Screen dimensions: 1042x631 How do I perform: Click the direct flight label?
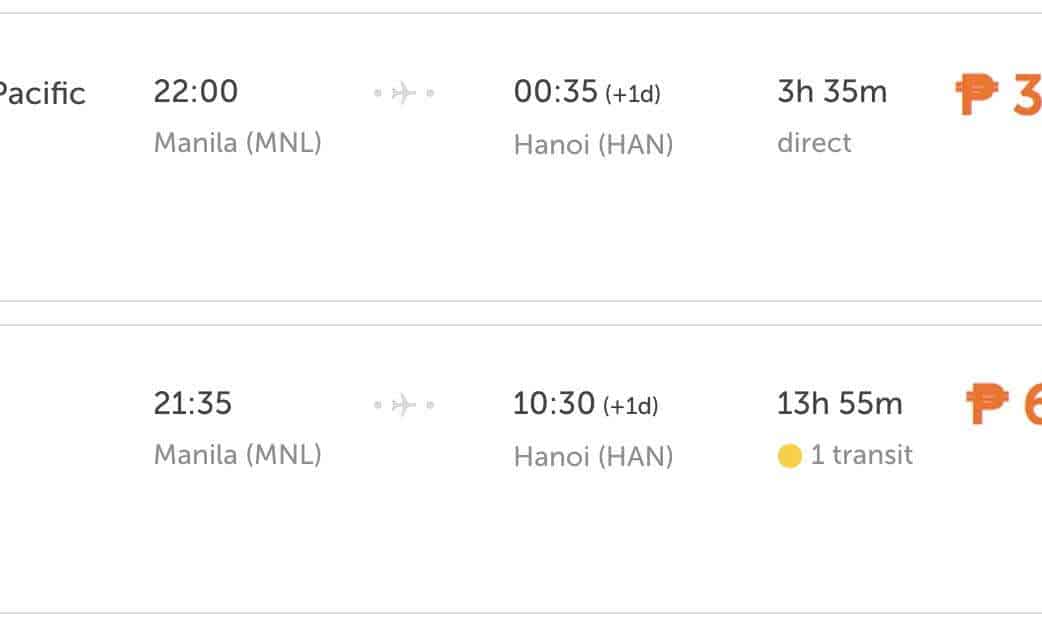[814, 143]
